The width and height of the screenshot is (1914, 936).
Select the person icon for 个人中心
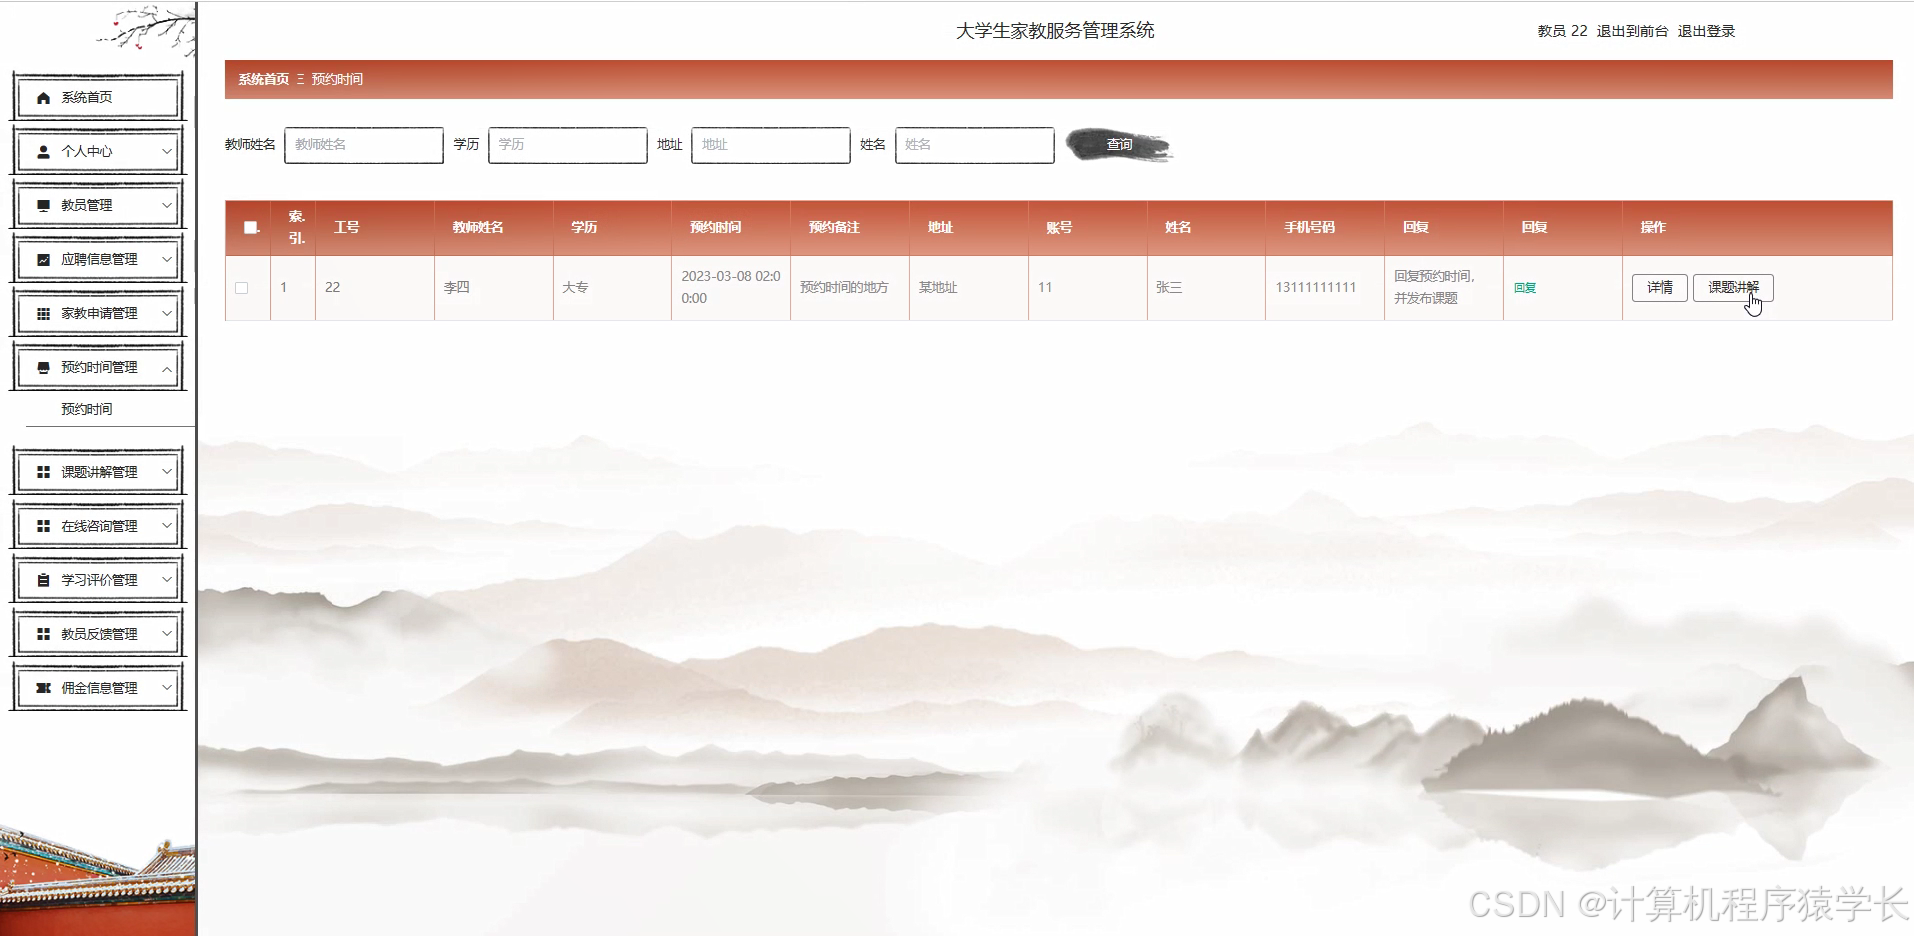(x=42, y=151)
